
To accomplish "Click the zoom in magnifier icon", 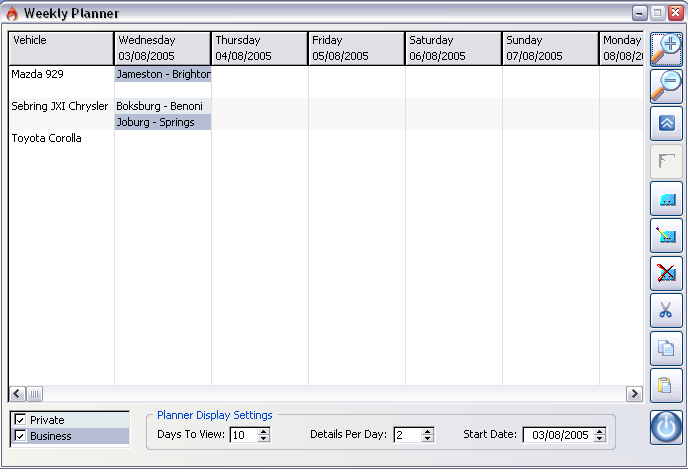I will (666, 49).
